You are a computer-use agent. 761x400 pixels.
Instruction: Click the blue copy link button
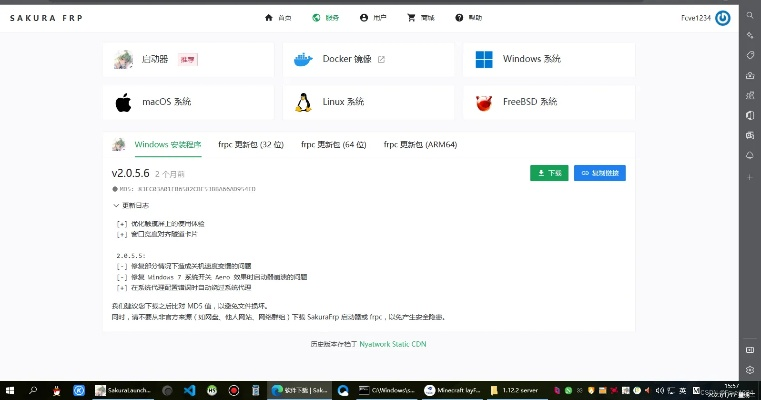(x=600, y=173)
